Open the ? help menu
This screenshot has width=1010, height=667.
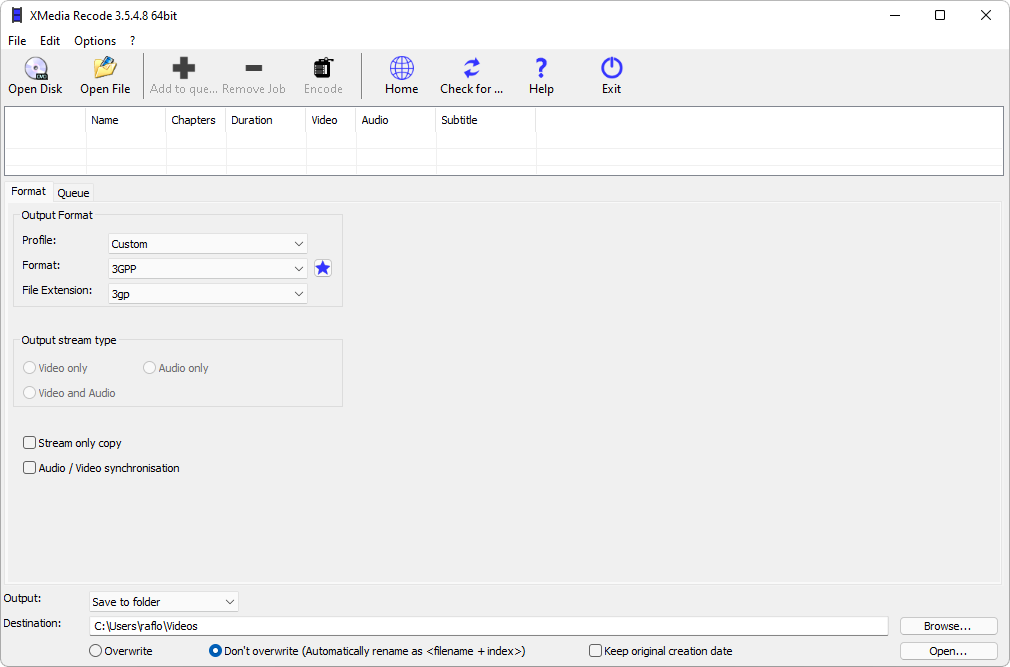[133, 41]
